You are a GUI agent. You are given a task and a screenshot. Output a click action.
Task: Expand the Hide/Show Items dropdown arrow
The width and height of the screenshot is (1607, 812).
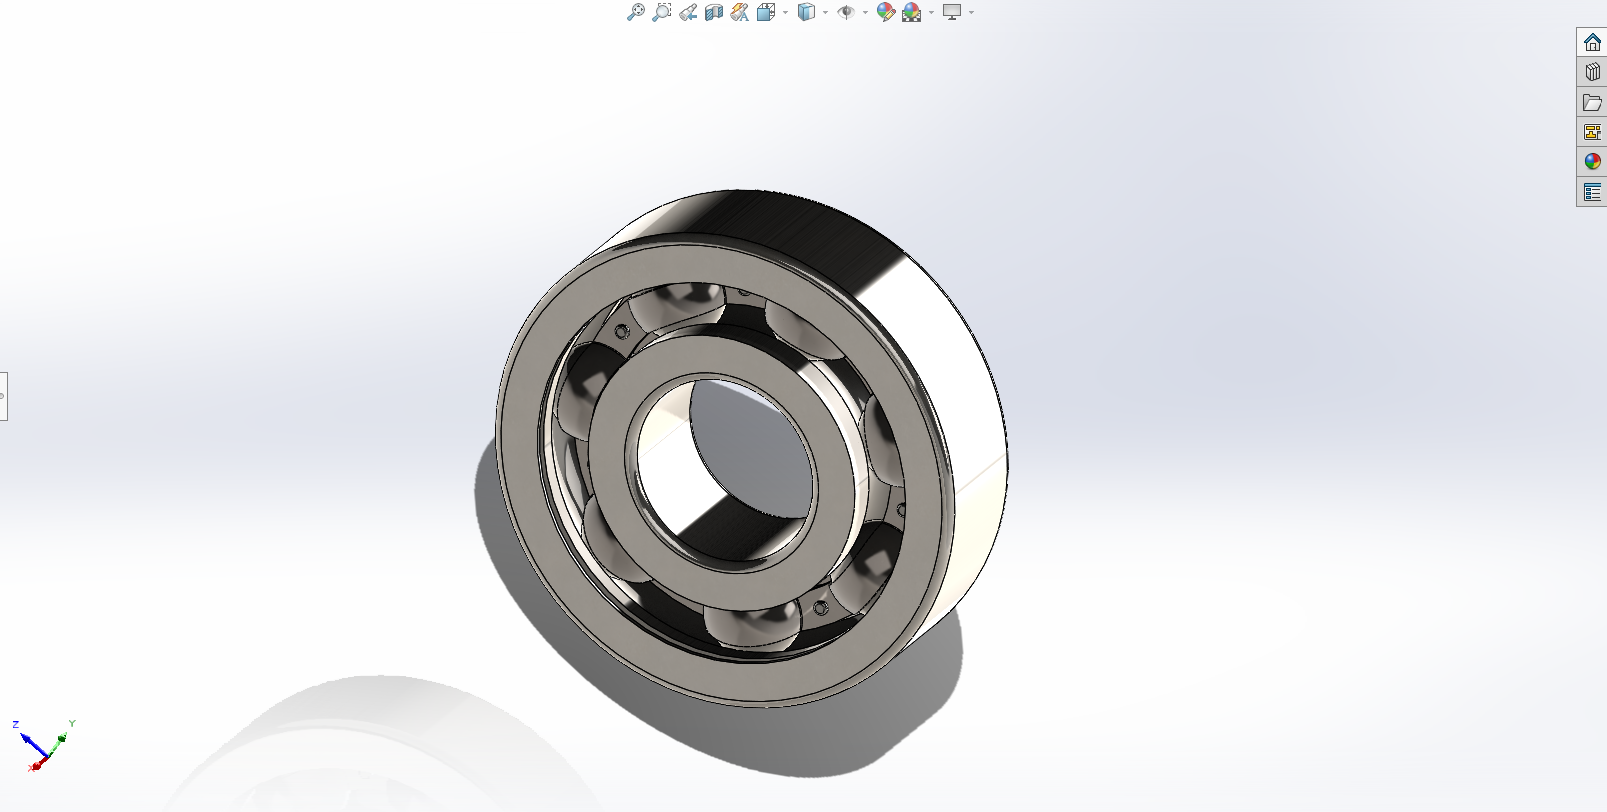pos(865,12)
